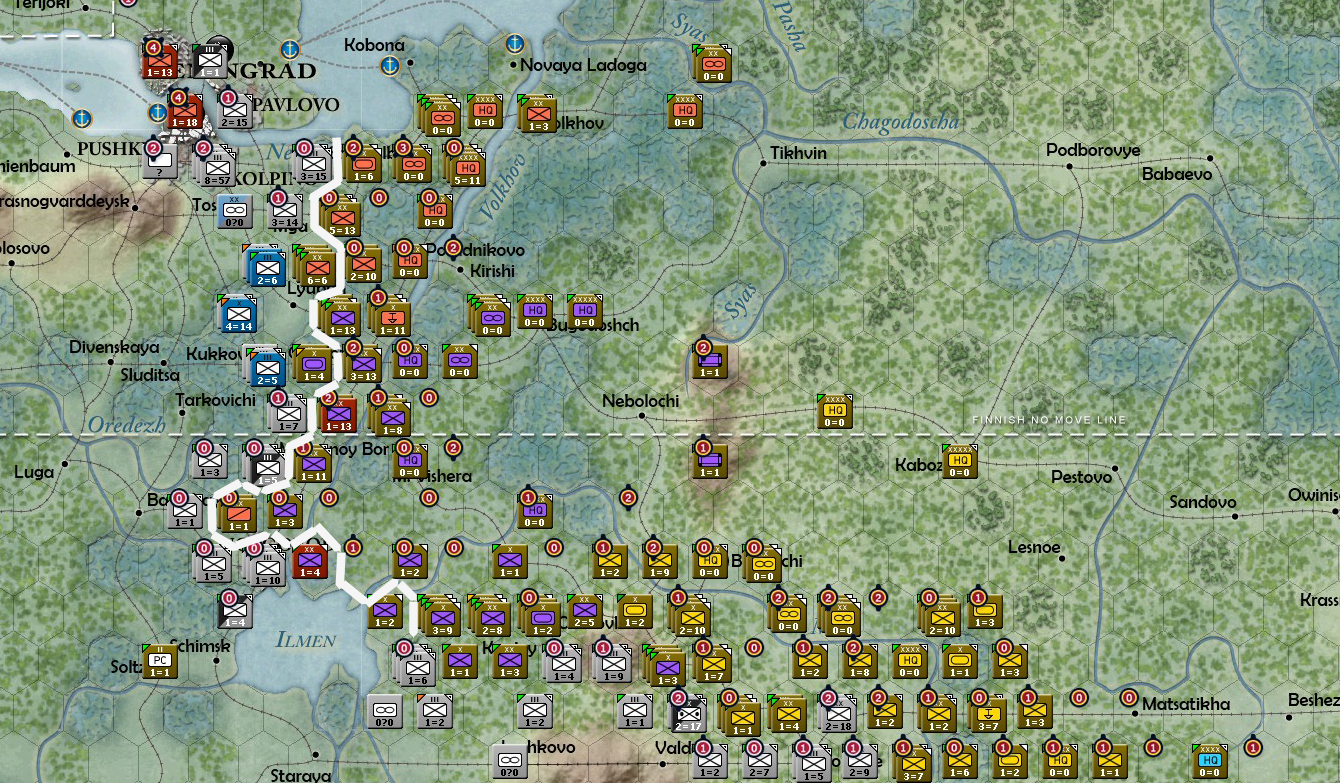This screenshot has width=1340, height=783.
Task: Select the Babaevo town label
Action: click(1177, 174)
